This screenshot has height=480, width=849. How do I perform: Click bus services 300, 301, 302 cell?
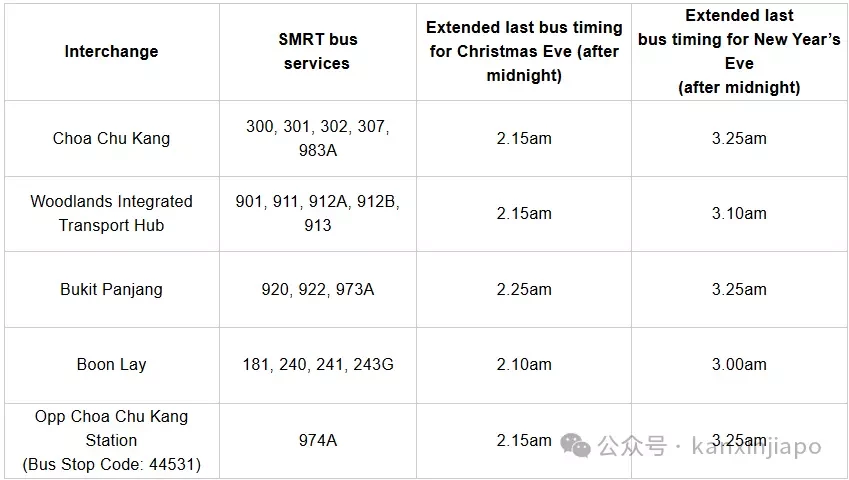pyautogui.click(x=318, y=139)
